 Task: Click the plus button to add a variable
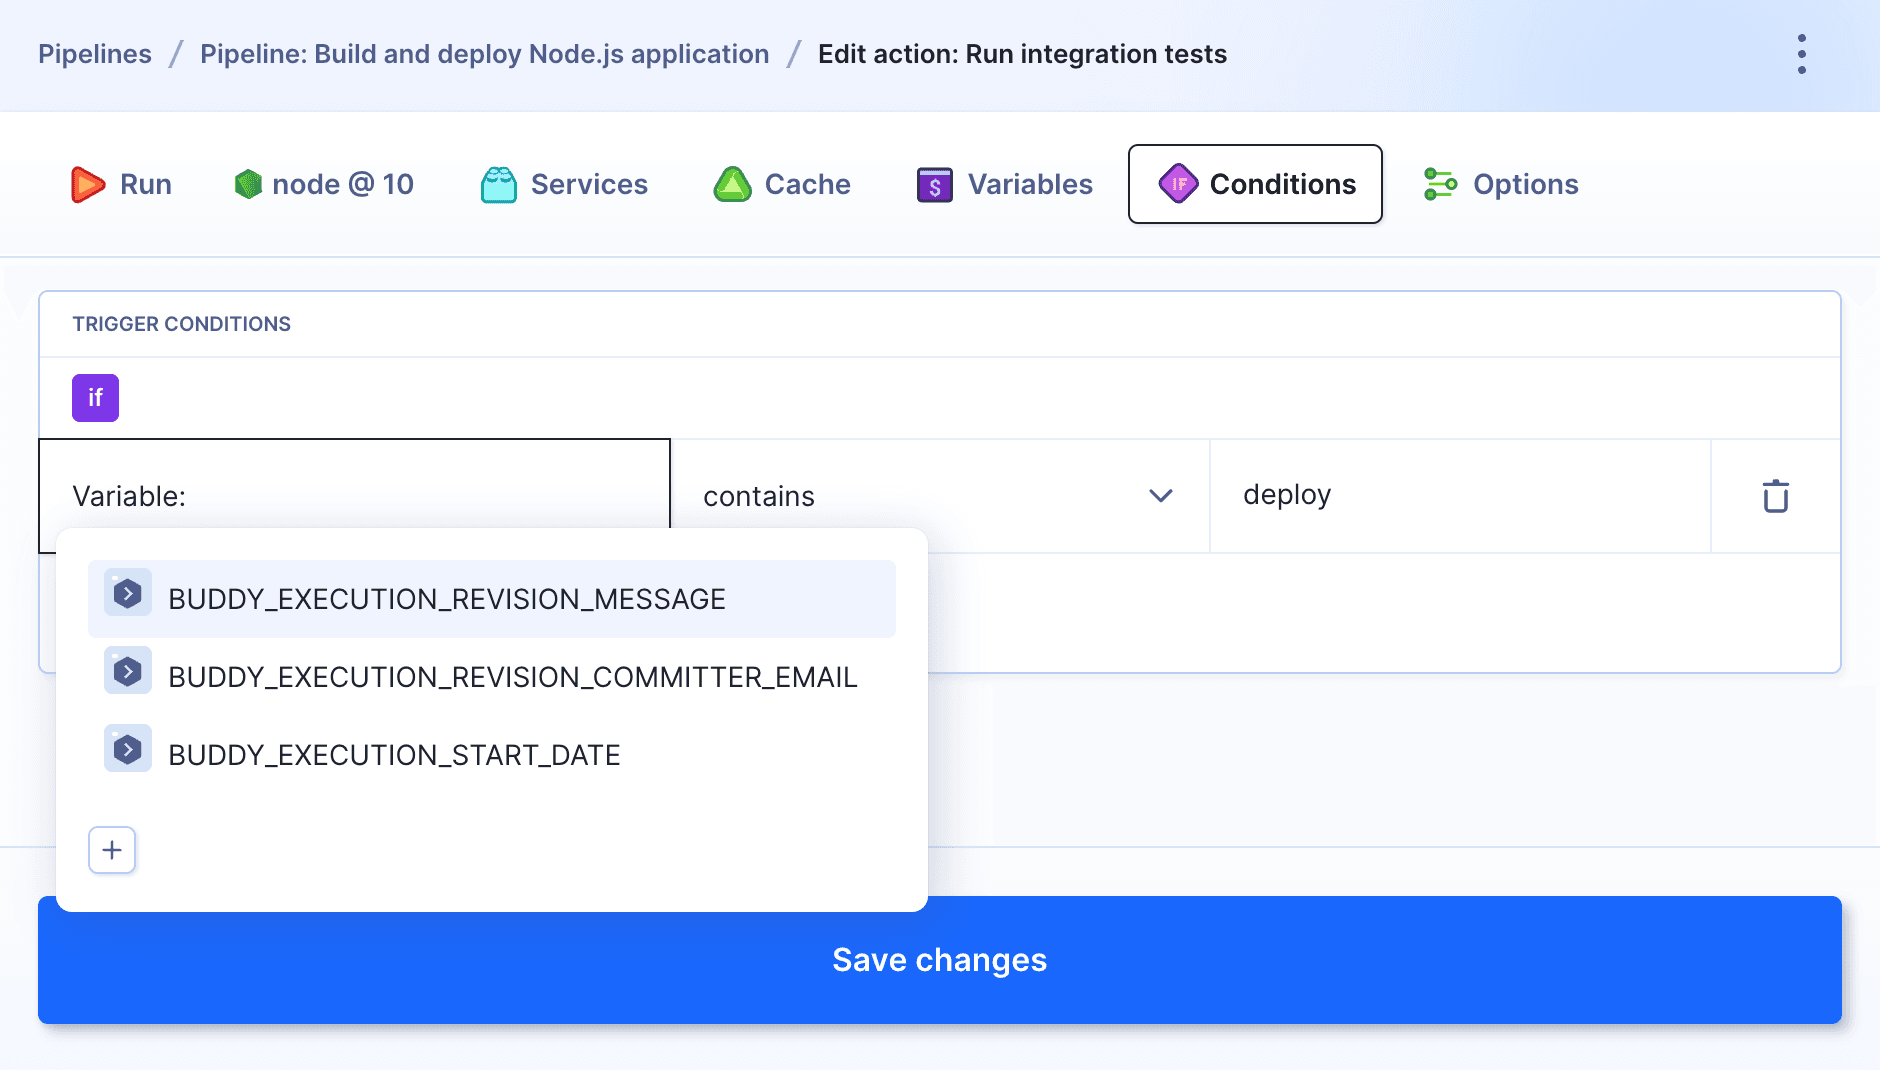(x=112, y=849)
